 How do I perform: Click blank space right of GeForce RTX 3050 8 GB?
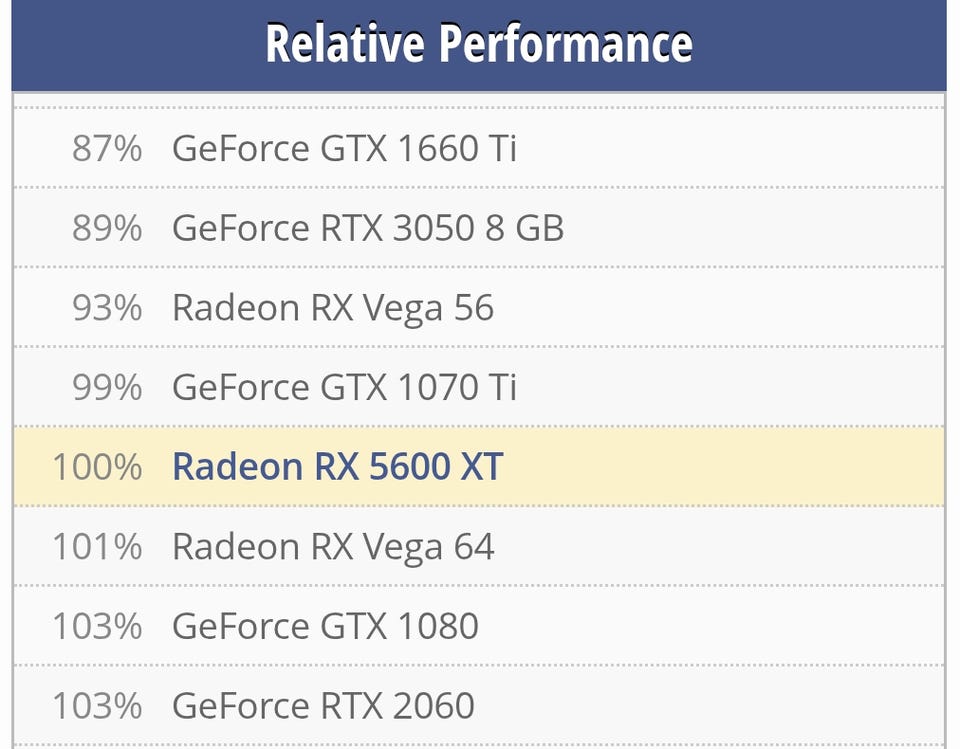point(750,228)
